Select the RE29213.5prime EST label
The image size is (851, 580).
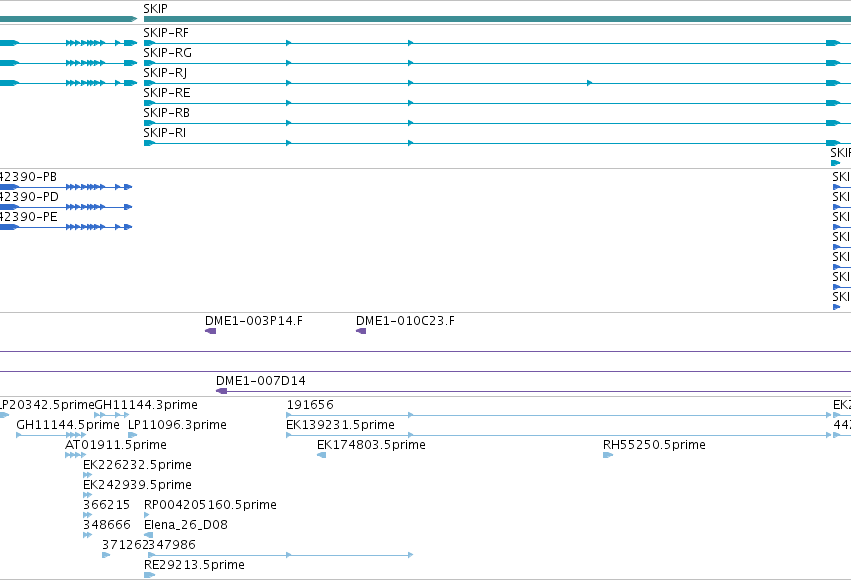click(194, 565)
